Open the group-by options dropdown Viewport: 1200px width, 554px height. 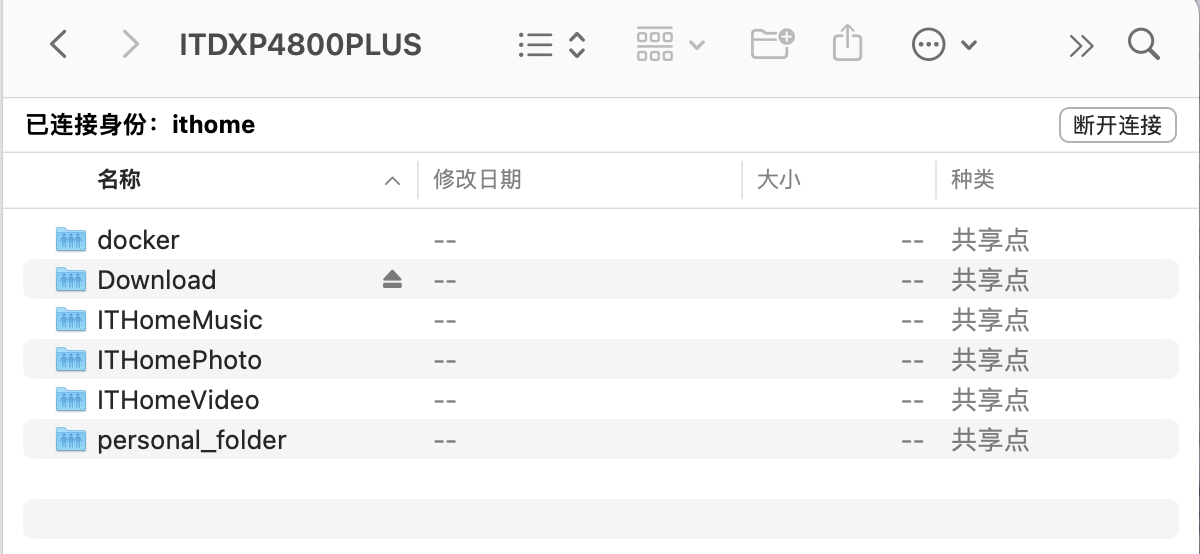(670, 45)
